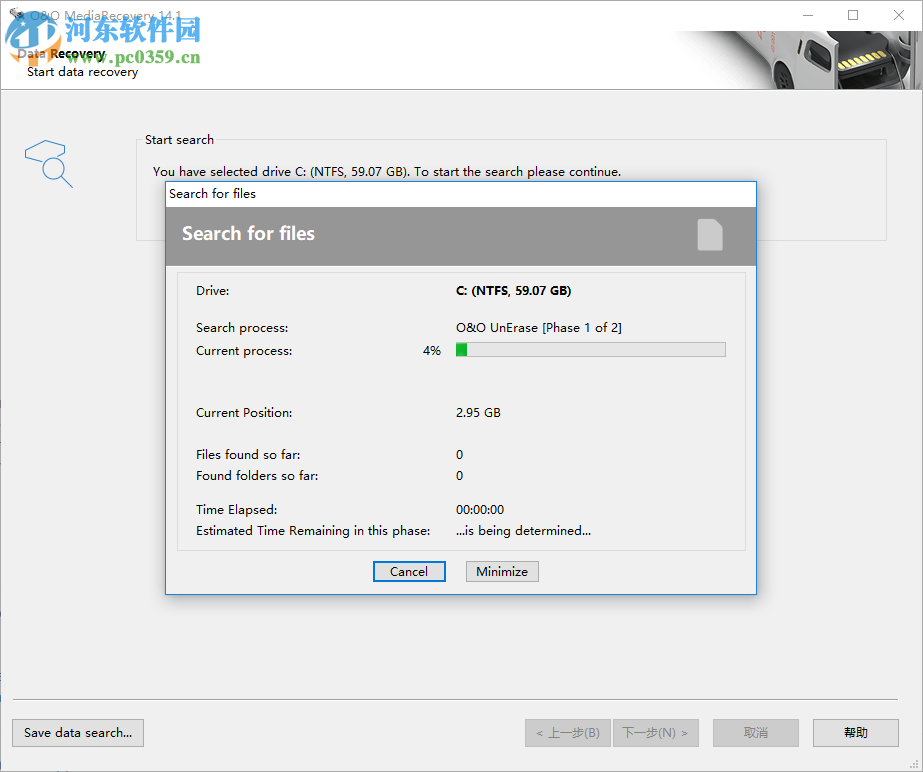Image resolution: width=923 pixels, height=772 pixels.
Task: Click 'Files found so far:' label
Action: tap(248, 455)
